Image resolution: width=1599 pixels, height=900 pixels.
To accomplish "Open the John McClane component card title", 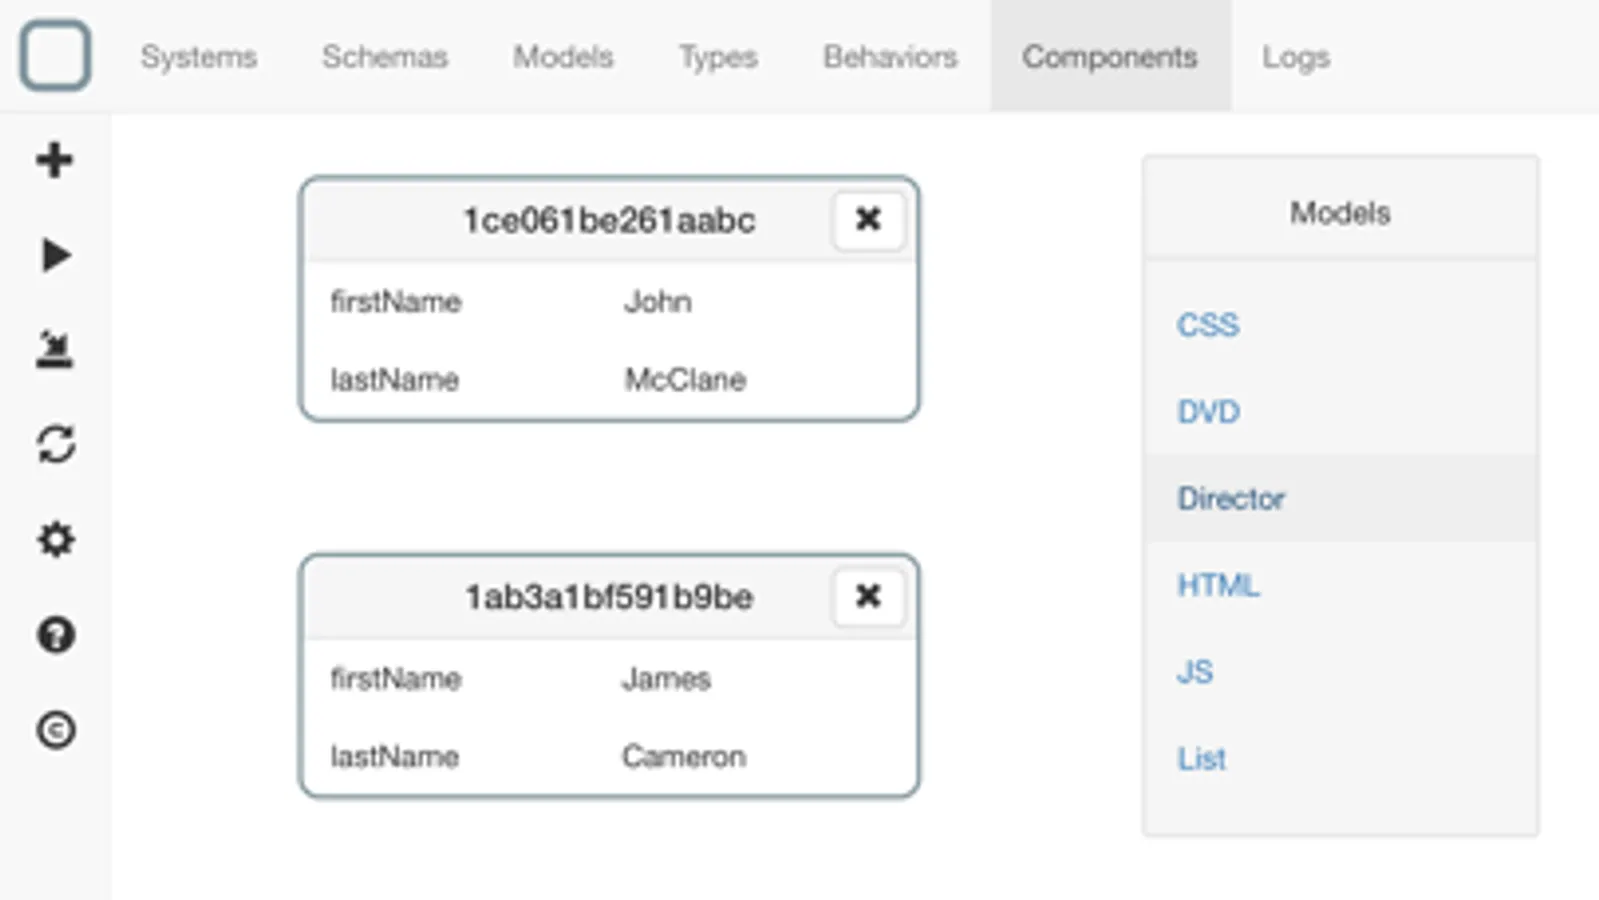I will 608,221.
